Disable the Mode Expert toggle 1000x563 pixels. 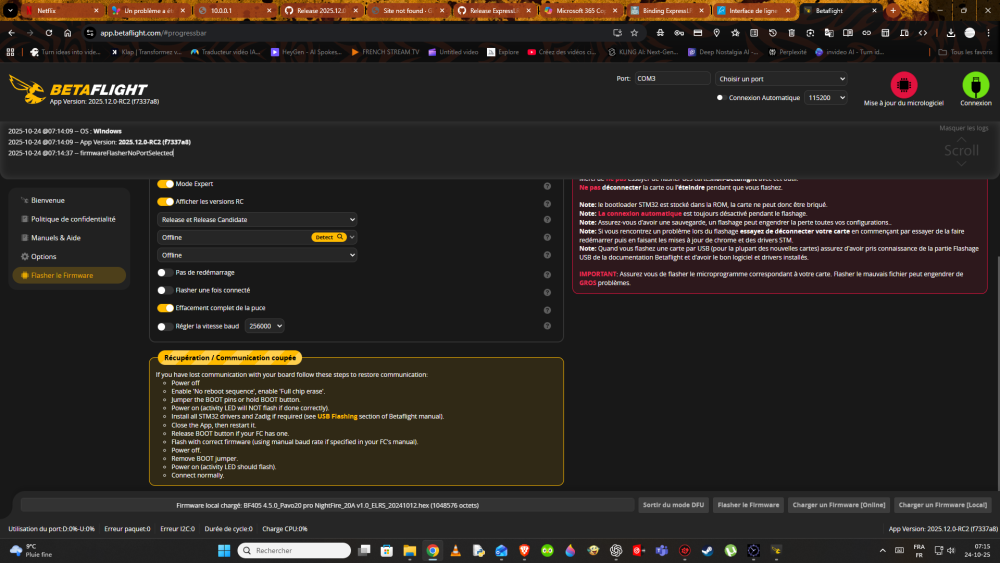(x=166, y=184)
